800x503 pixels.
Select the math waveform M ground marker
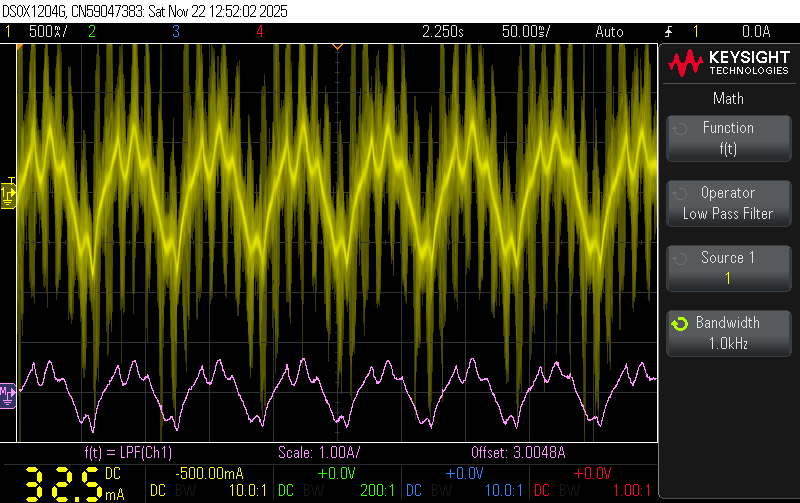tap(8, 395)
